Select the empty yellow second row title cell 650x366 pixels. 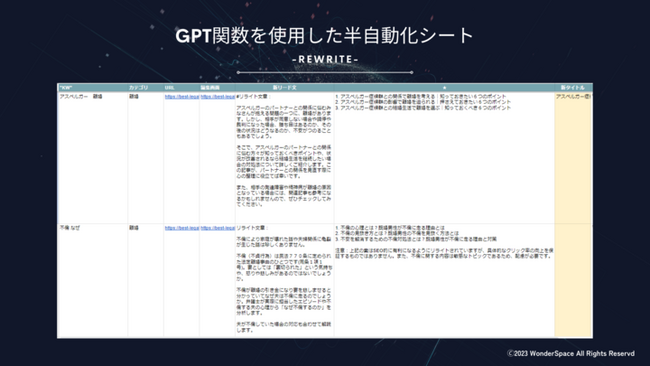[573, 281]
